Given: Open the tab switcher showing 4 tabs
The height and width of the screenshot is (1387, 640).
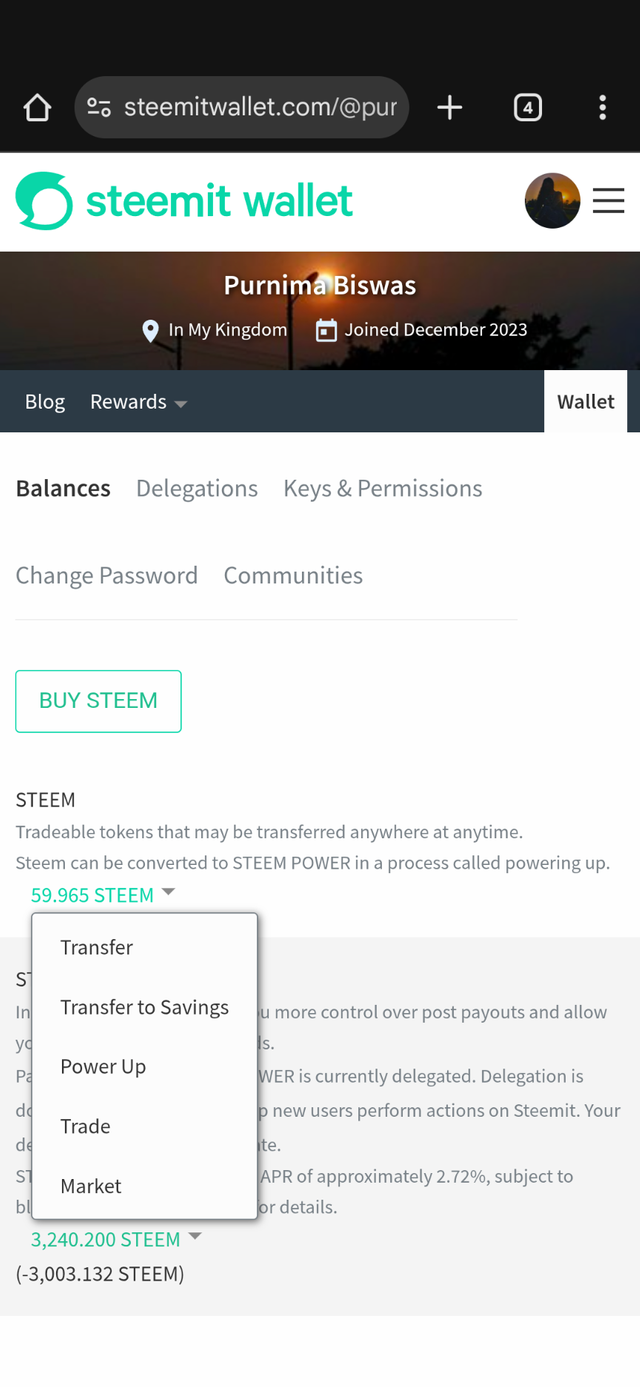Looking at the screenshot, I should click(528, 107).
